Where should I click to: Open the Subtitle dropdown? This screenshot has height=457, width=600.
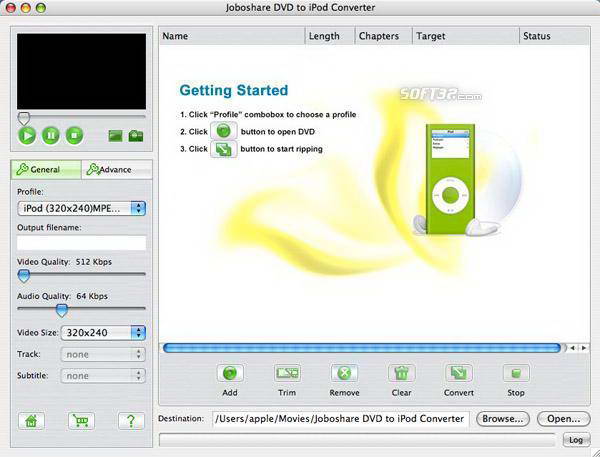pyautogui.click(x=103, y=376)
